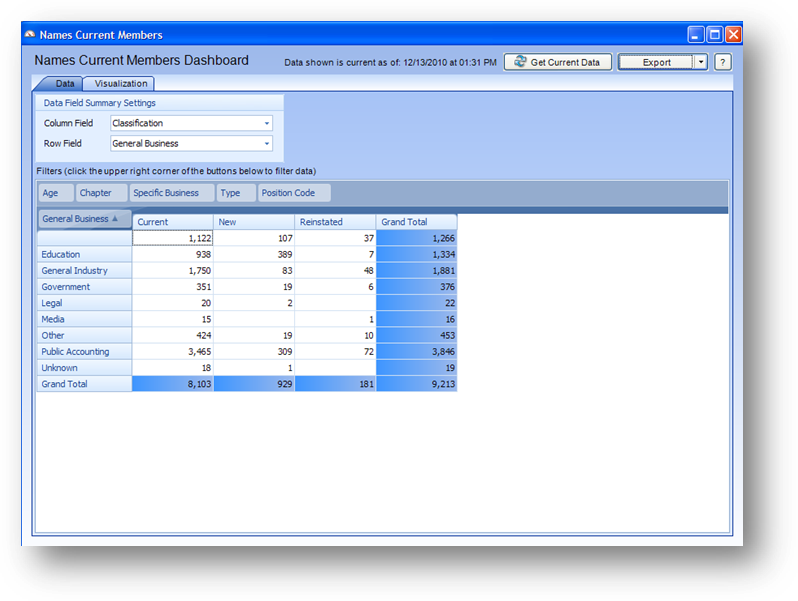Click the Get Current Data refresh icon
Image resolution: width=798 pixels, height=601 pixels.
[x=520, y=62]
